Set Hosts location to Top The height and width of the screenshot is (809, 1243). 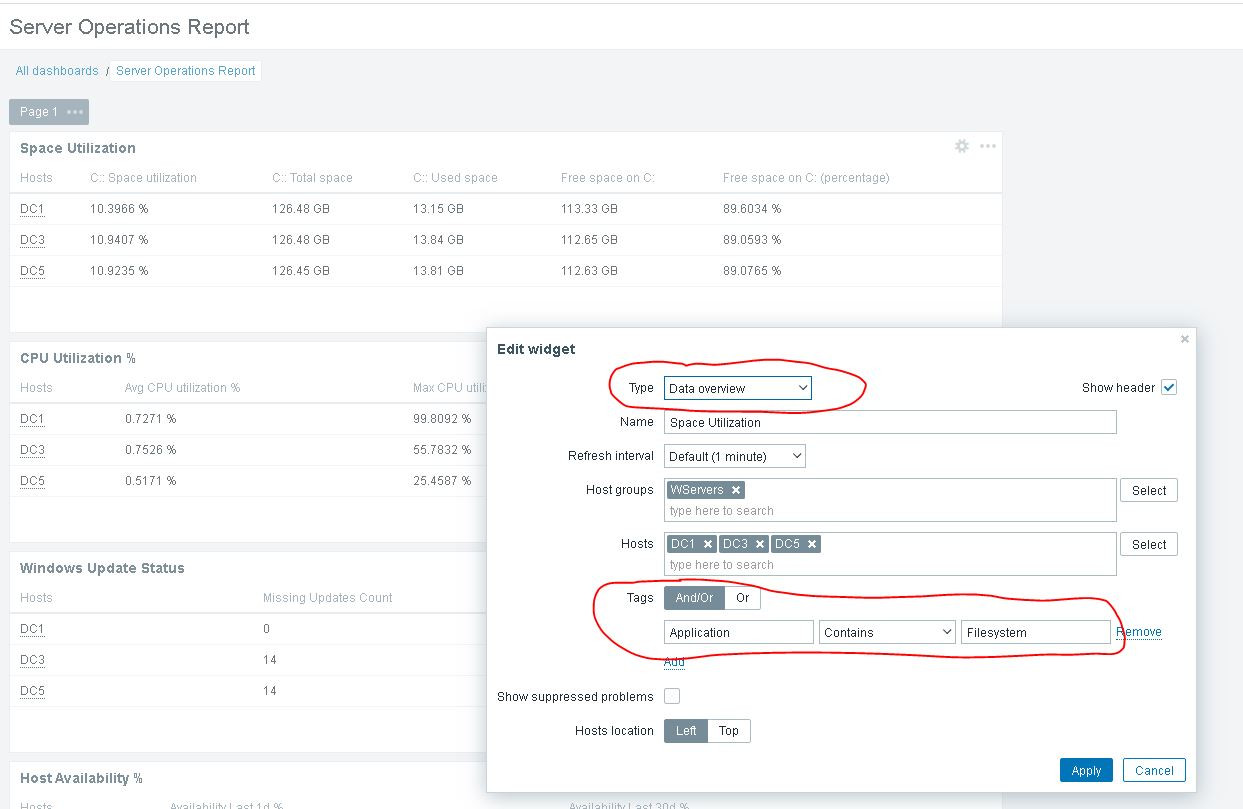tap(728, 731)
